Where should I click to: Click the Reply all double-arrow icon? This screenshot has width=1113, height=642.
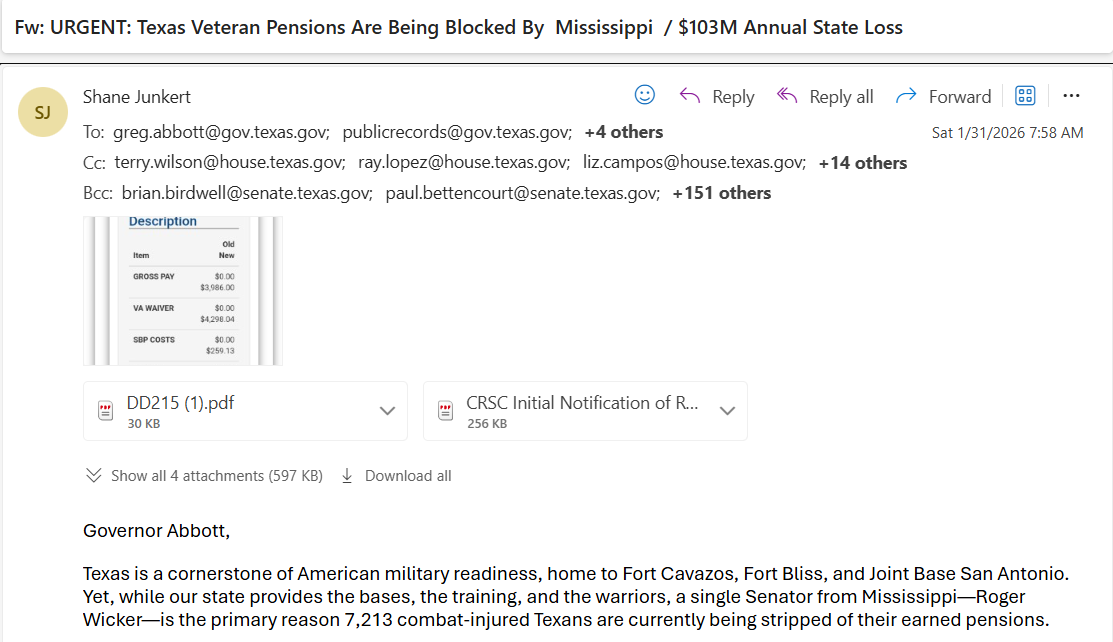pos(786,96)
